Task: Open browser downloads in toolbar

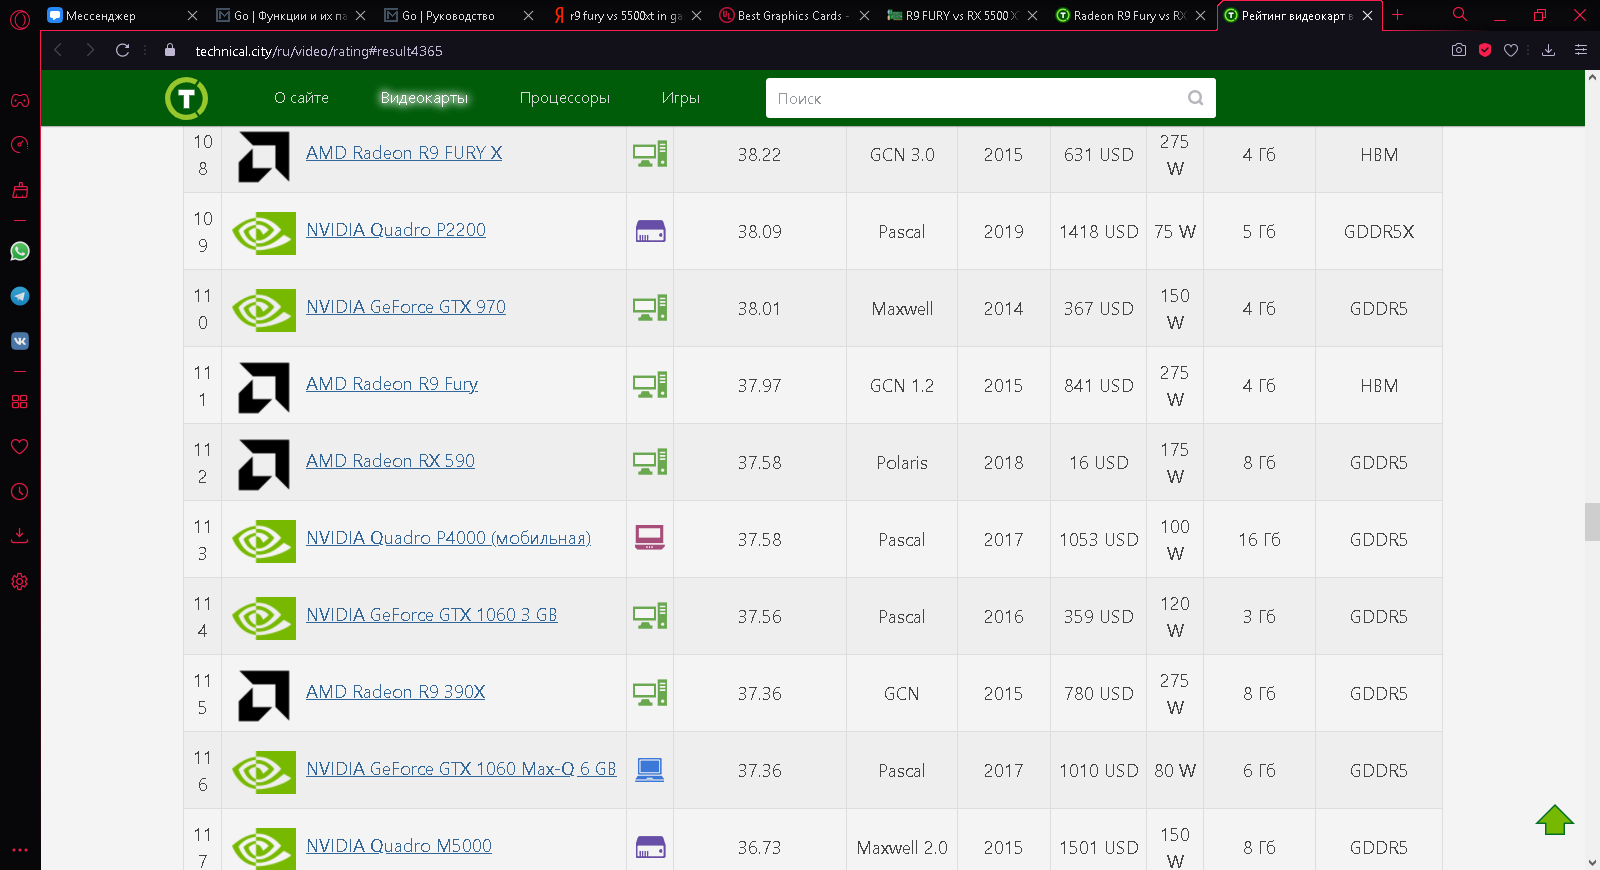Action: pos(1548,50)
